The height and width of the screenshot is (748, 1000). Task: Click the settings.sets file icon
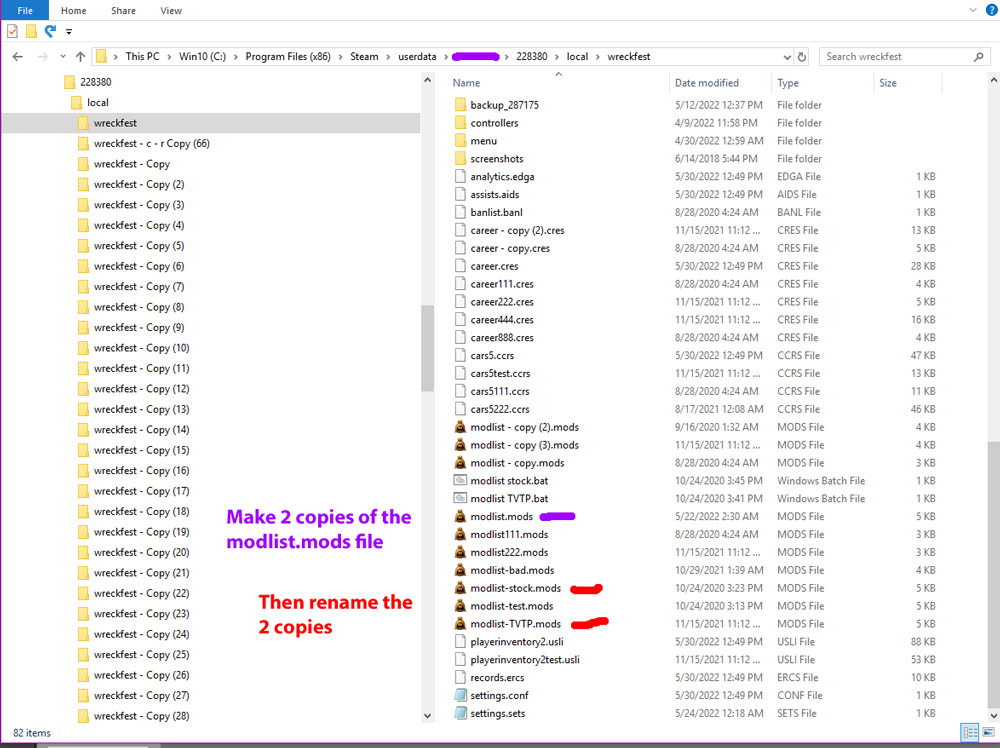460,712
